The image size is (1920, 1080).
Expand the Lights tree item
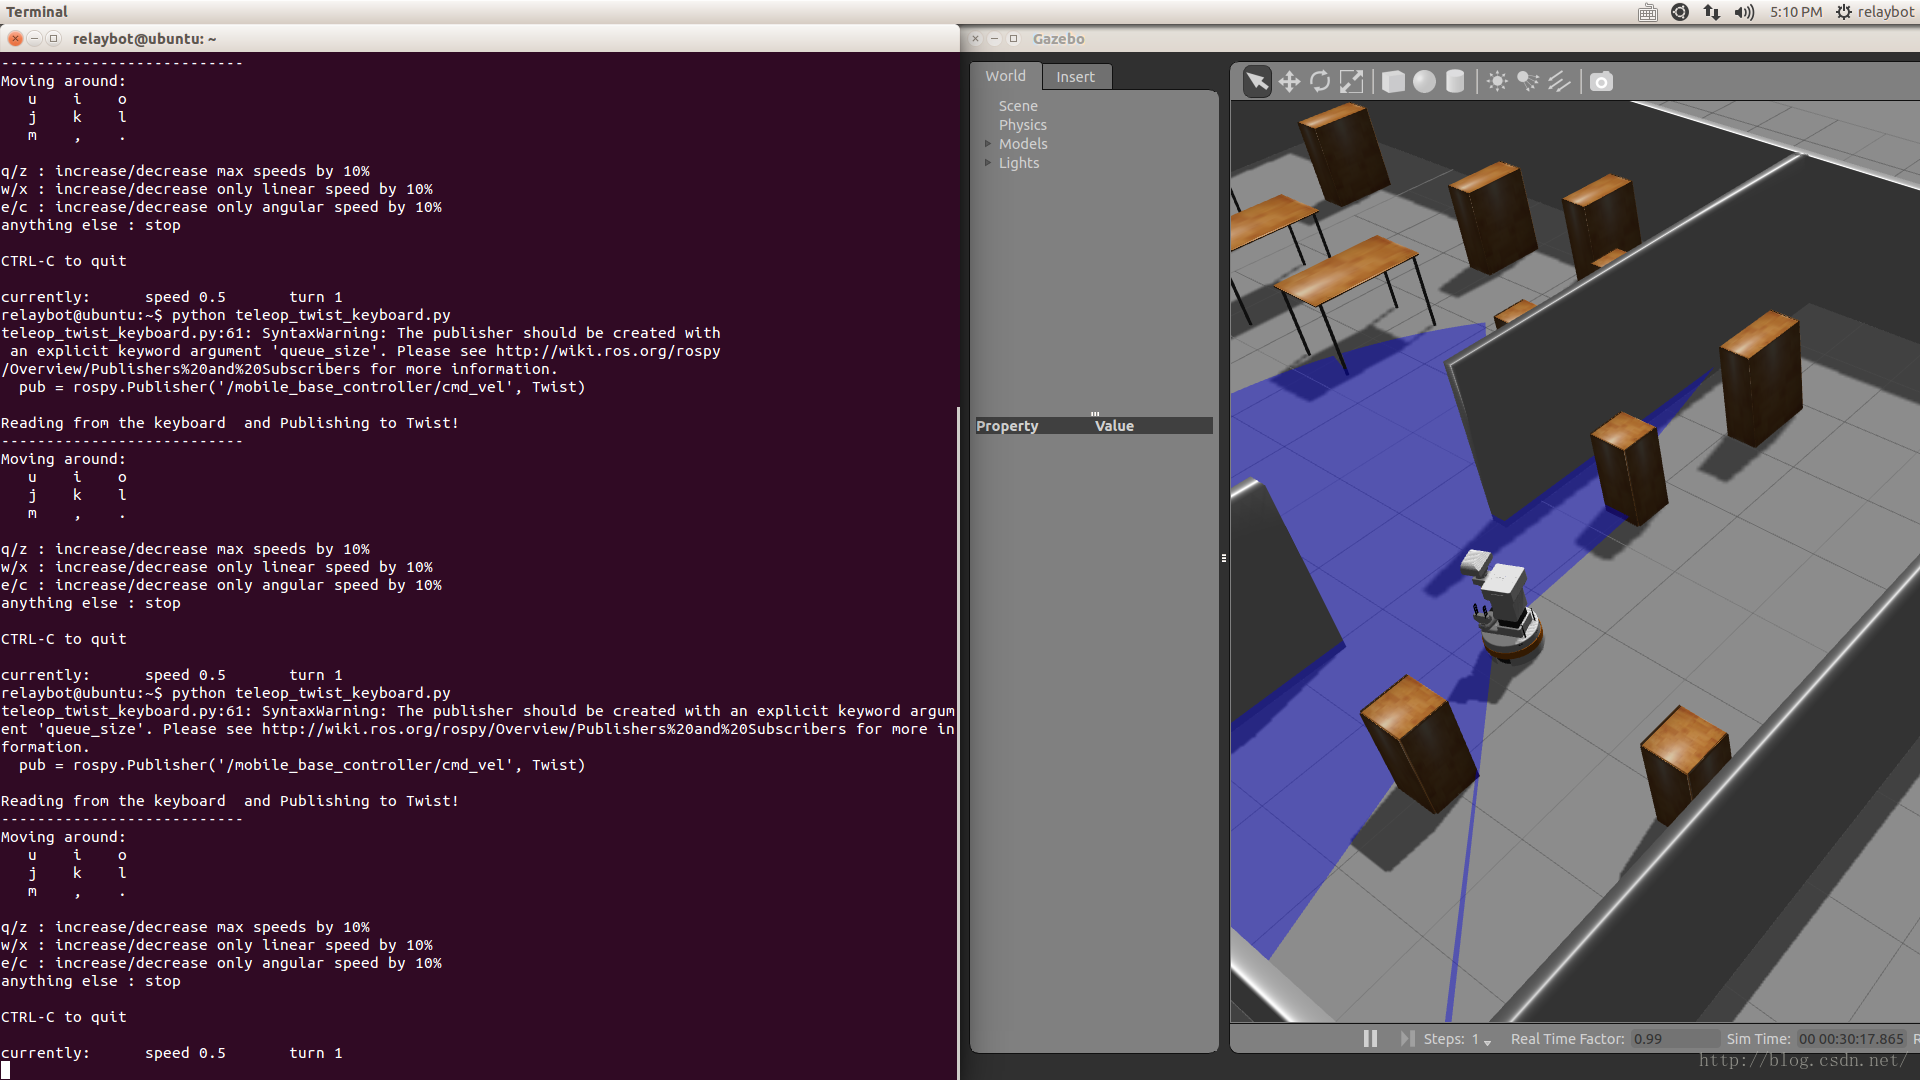(988, 163)
